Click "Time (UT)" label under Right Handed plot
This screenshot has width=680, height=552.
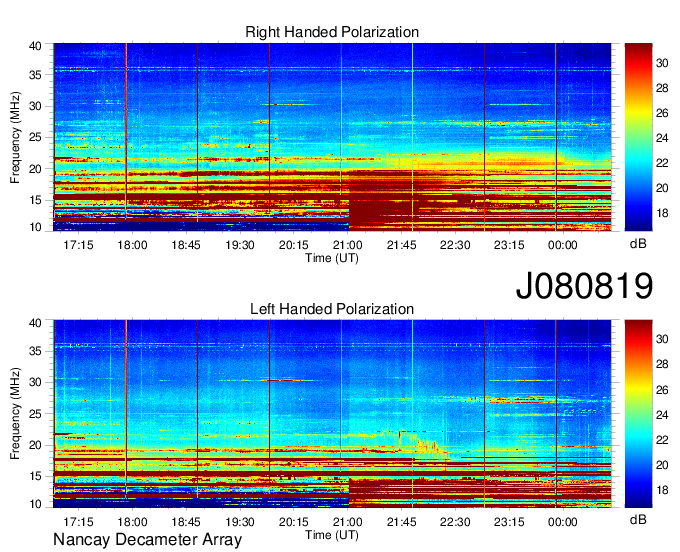tap(332, 258)
